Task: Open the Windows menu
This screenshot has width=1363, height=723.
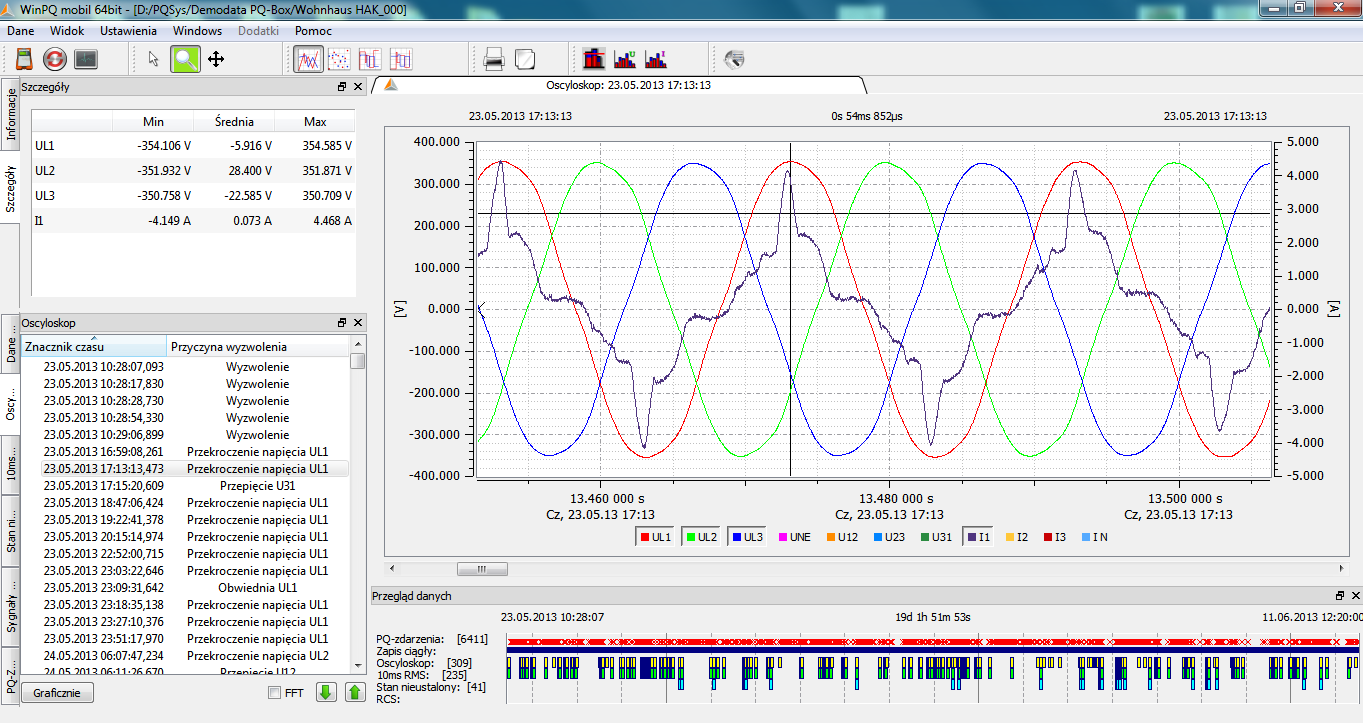Action: pos(197,31)
